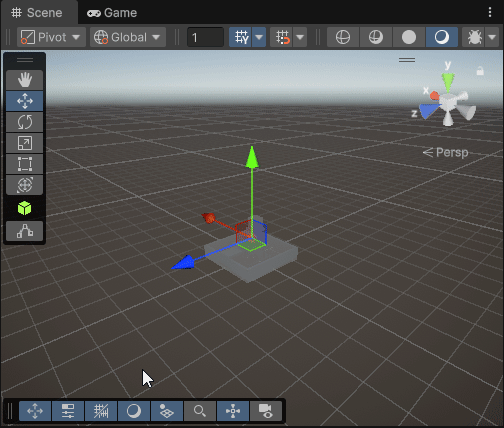The image size is (504, 428).
Task: Select the Move tool
Action: [x=25, y=101]
